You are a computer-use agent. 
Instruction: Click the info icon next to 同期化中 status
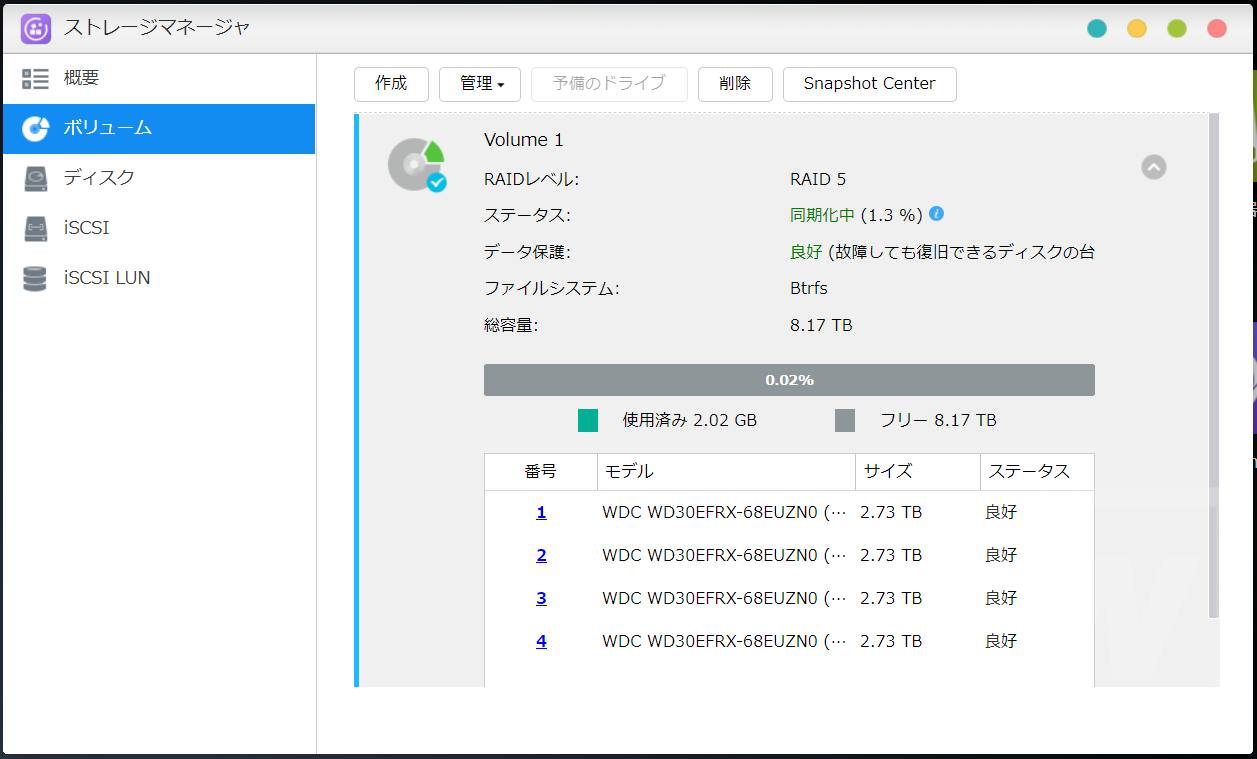click(x=936, y=214)
